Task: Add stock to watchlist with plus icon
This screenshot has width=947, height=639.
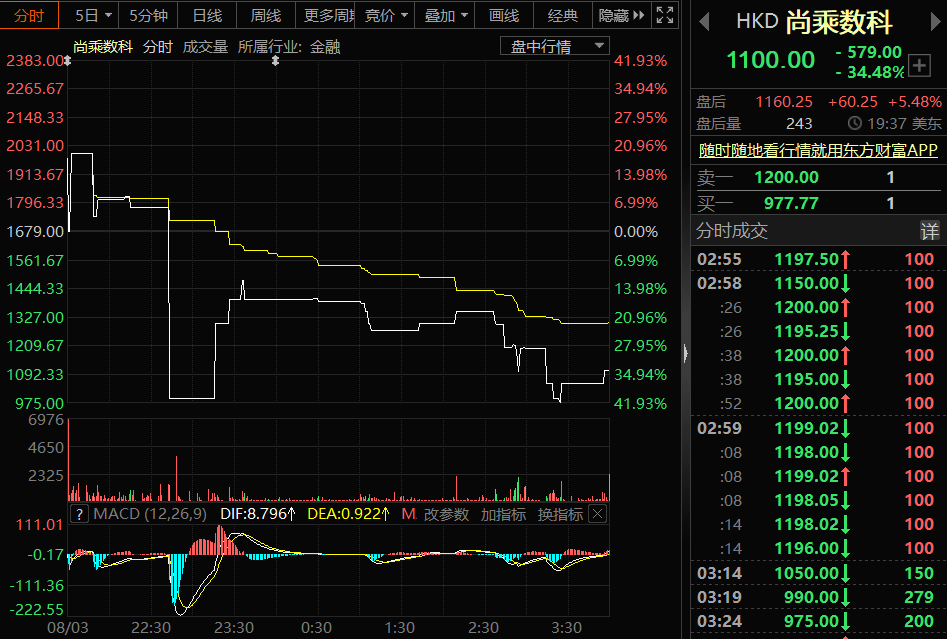Action: pos(920,67)
